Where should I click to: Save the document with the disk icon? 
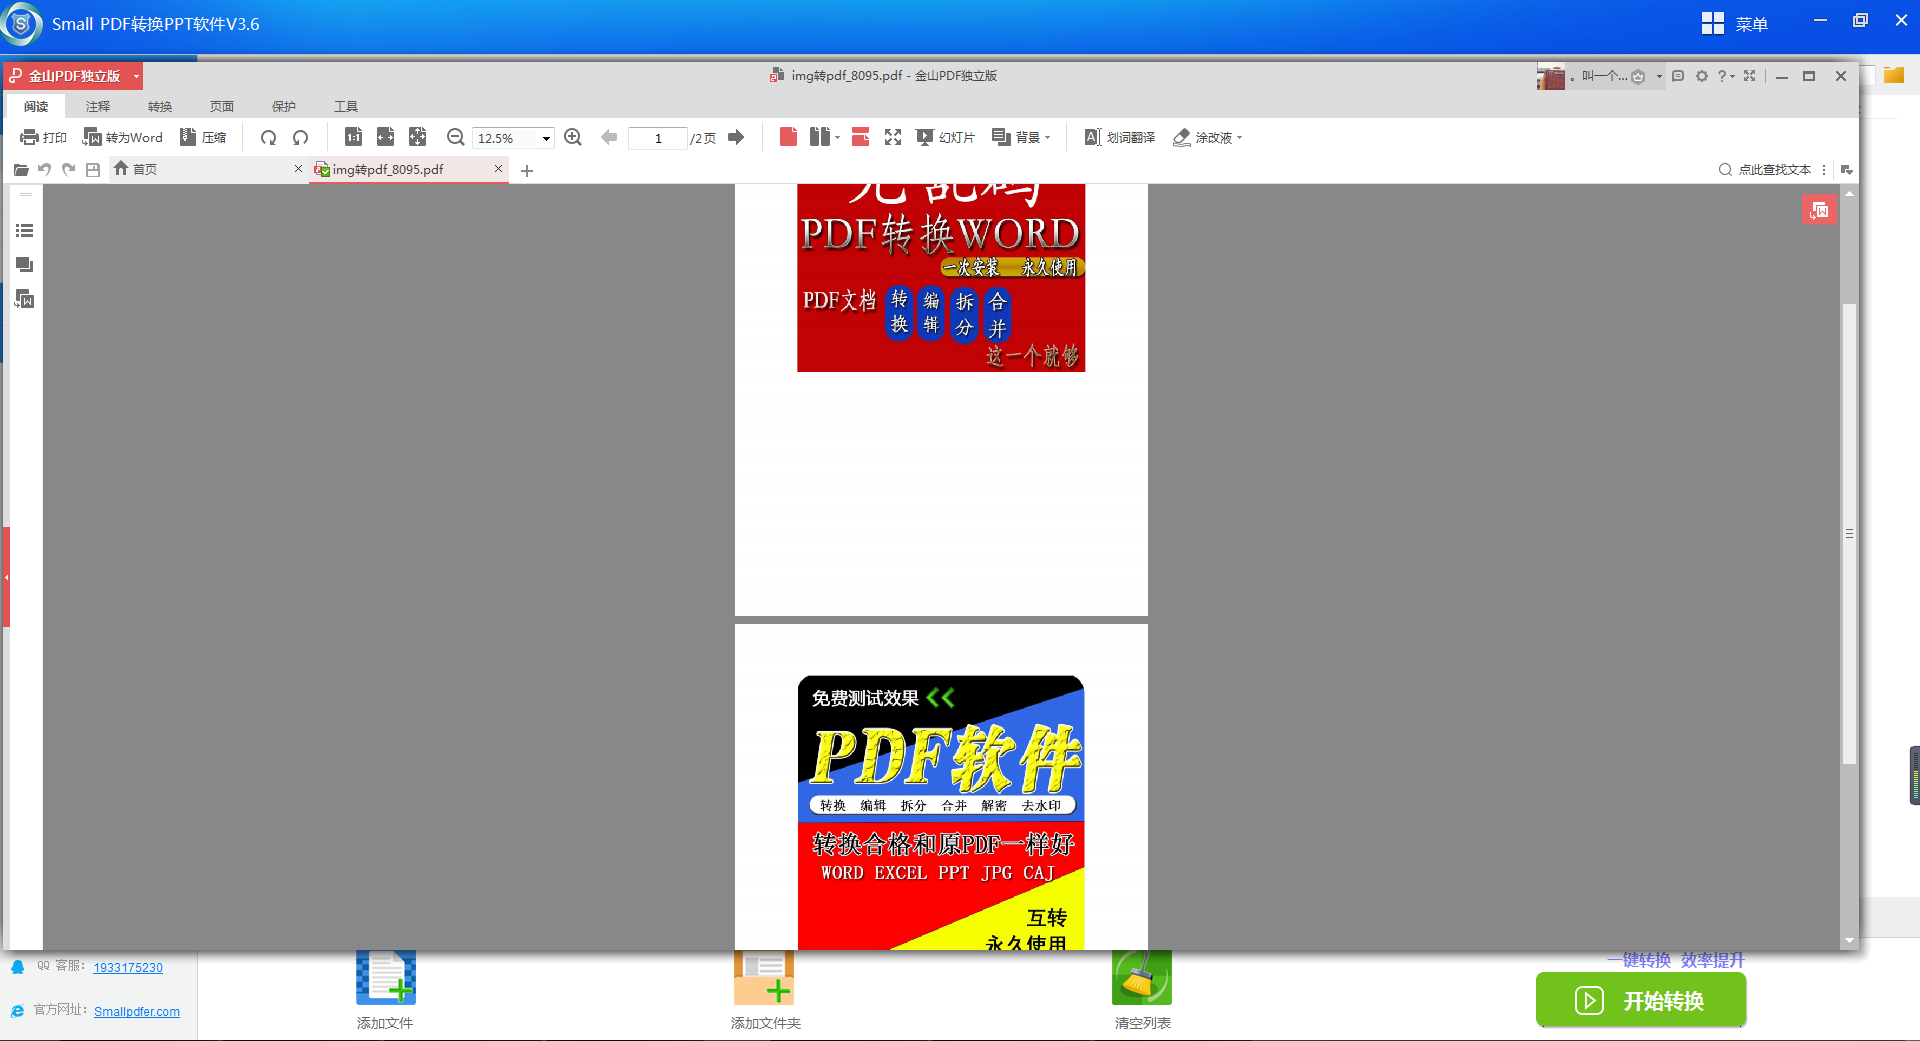[x=93, y=170]
